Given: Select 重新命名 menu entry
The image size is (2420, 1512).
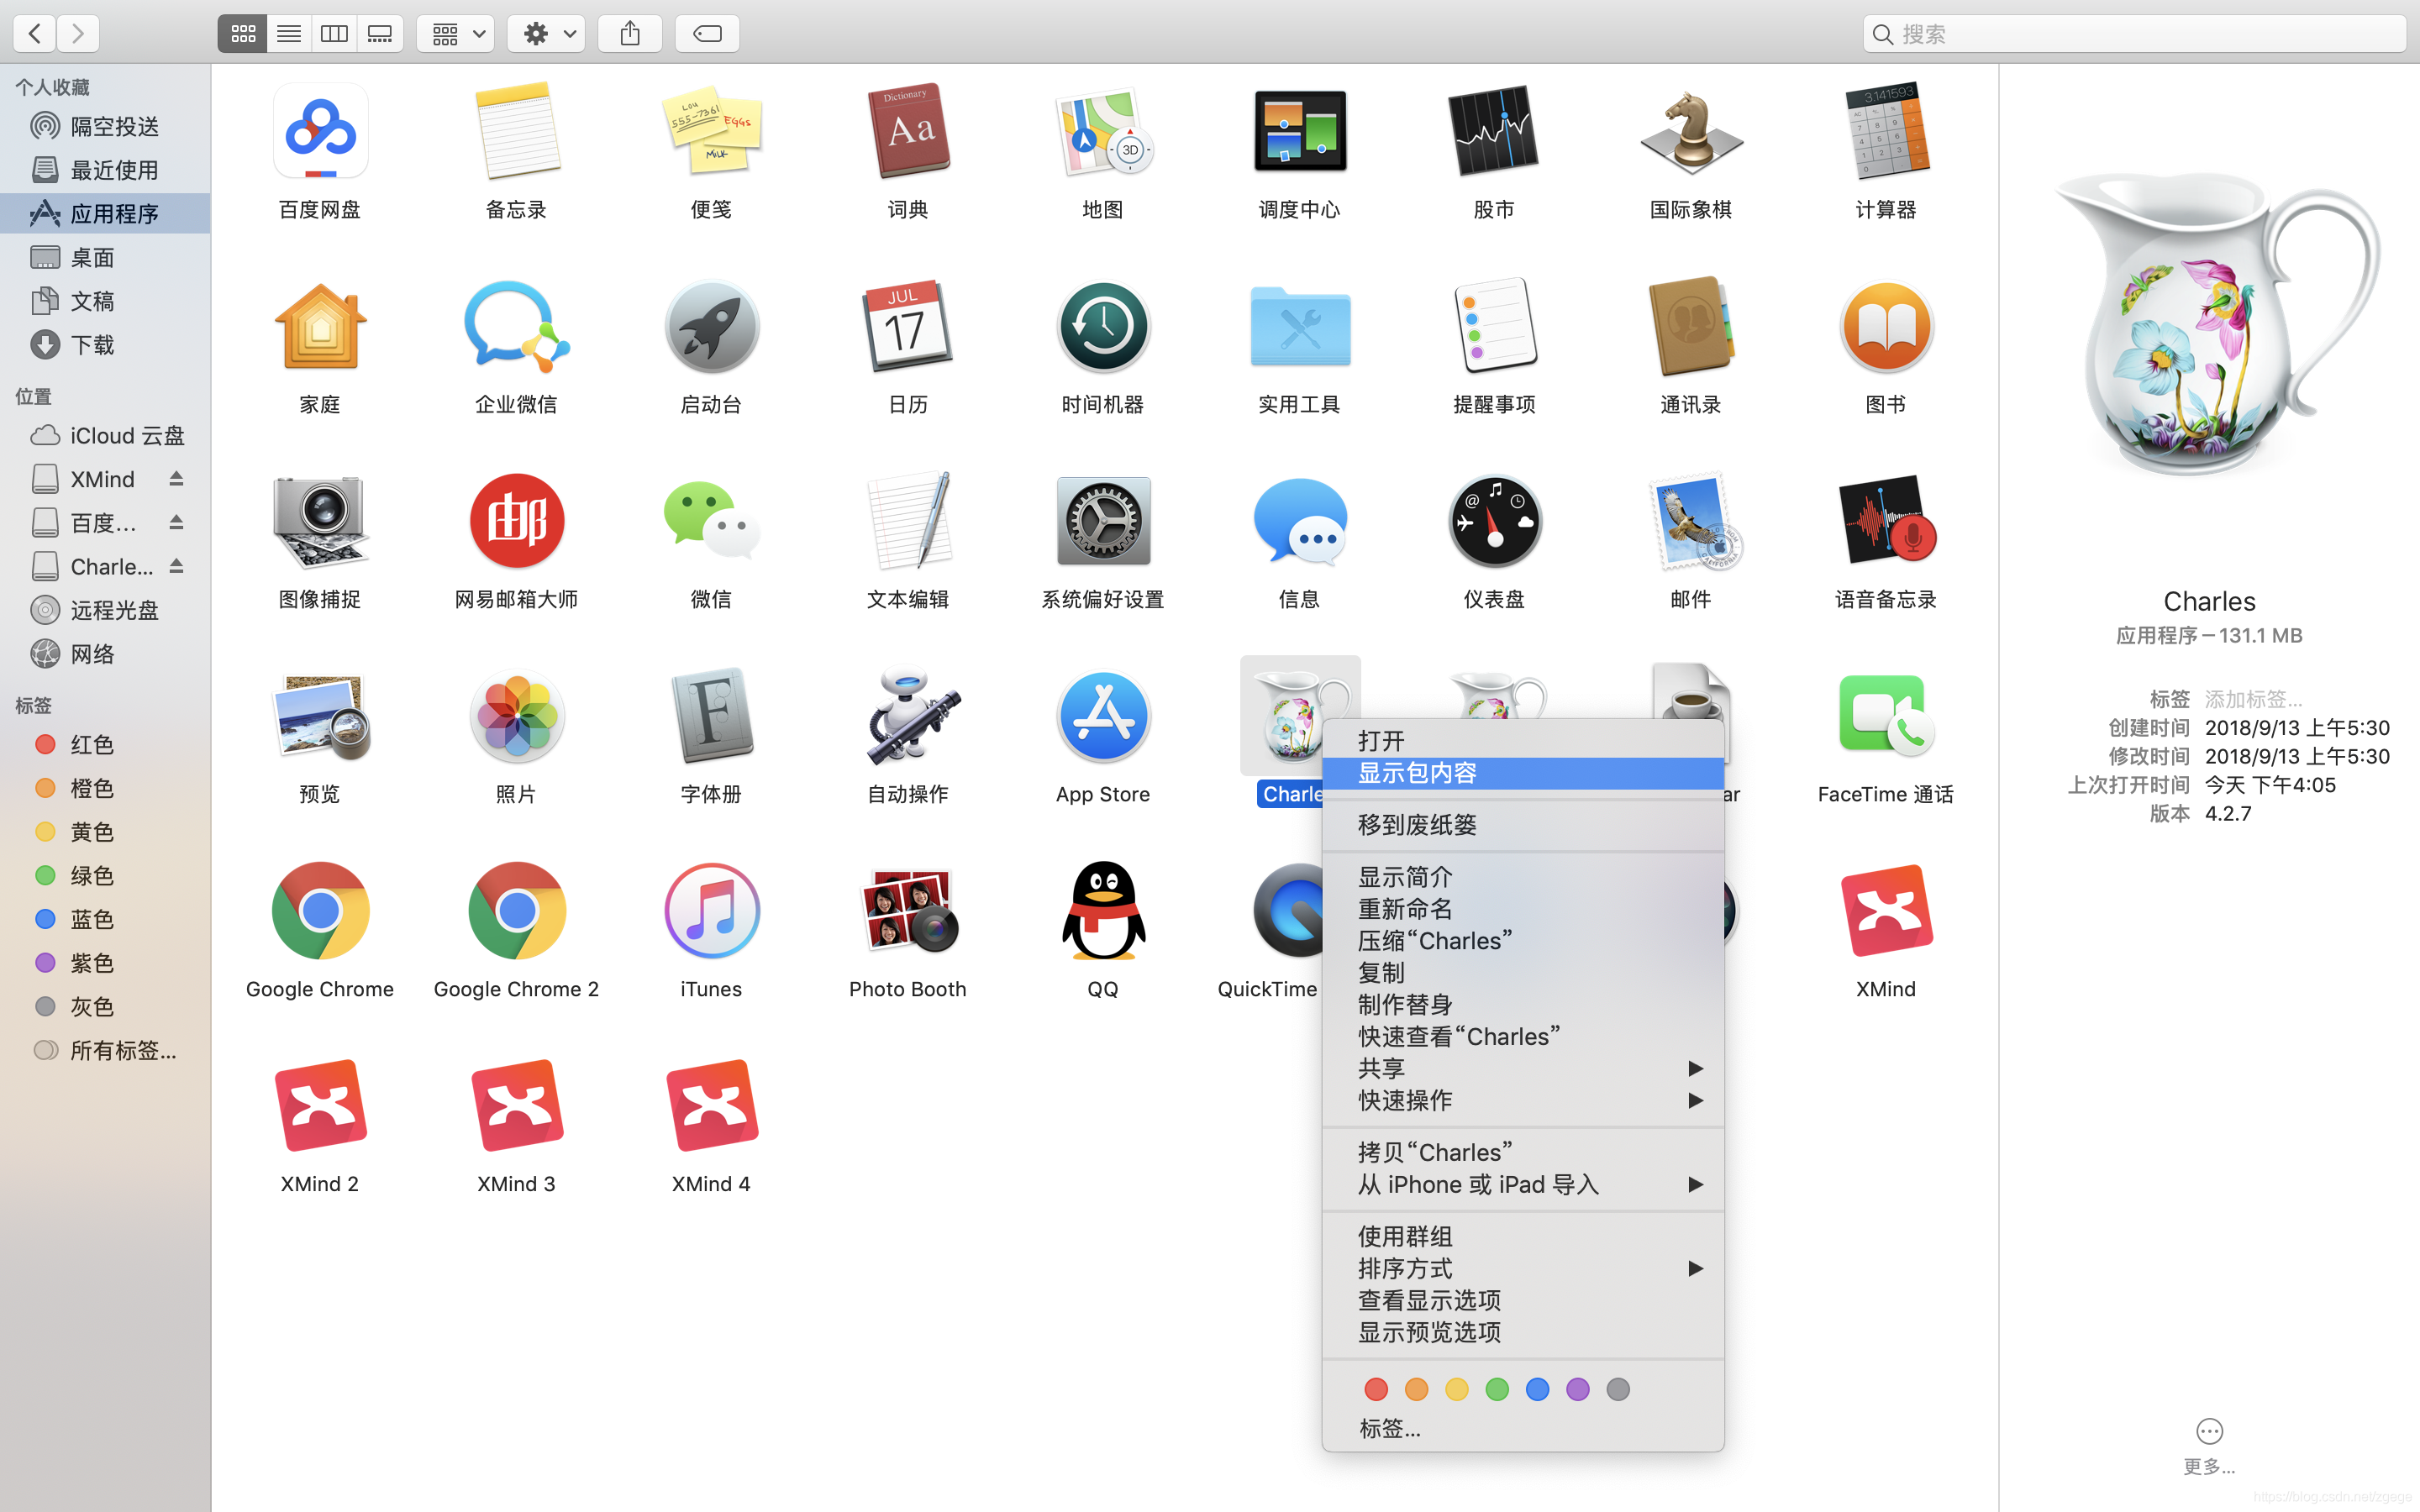Looking at the screenshot, I should click(1523, 909).
